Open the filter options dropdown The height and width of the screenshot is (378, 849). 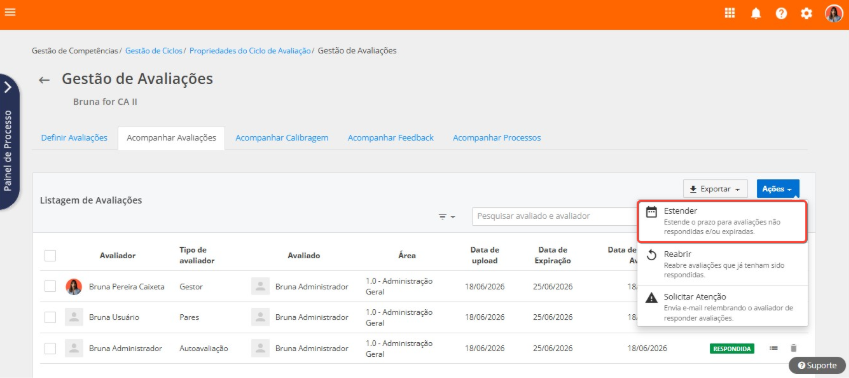click(x=447, y=217)
